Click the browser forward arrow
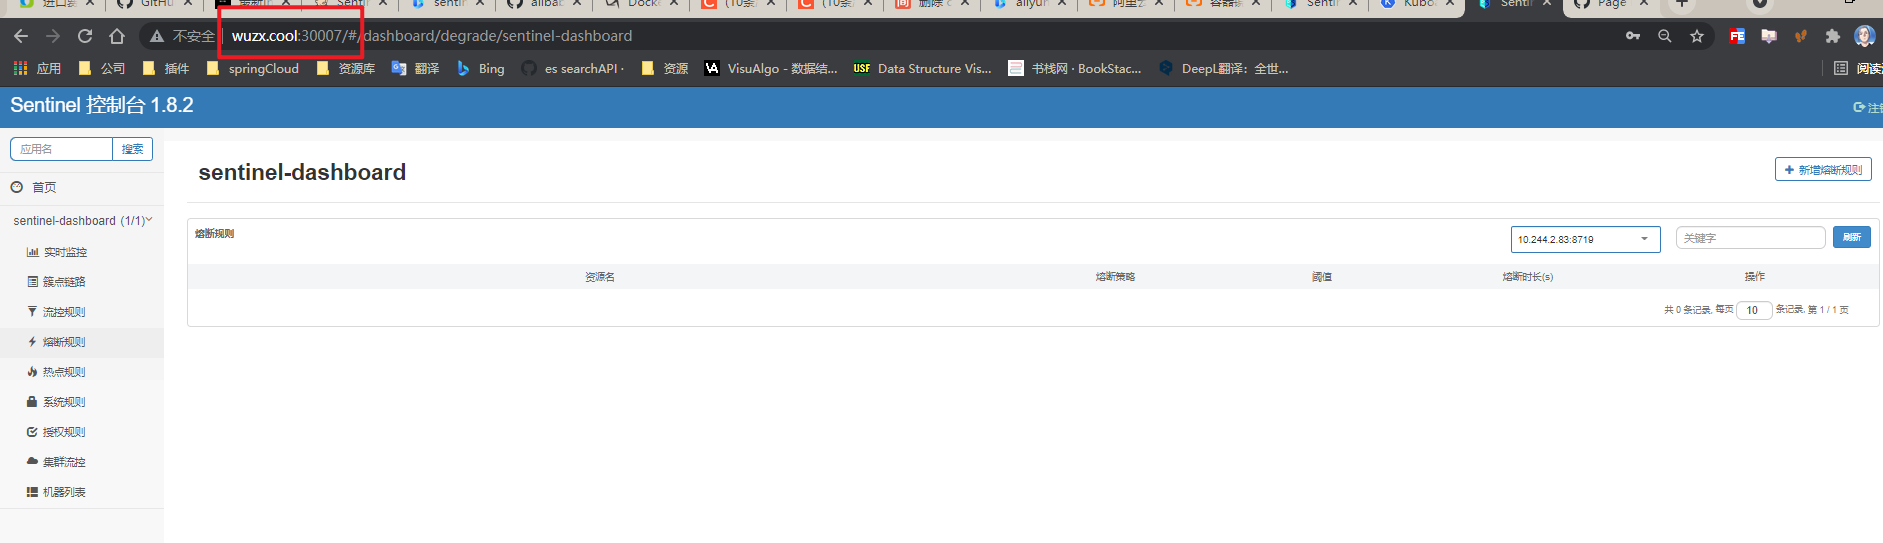 pyautogui.click(x=53, y=36)
